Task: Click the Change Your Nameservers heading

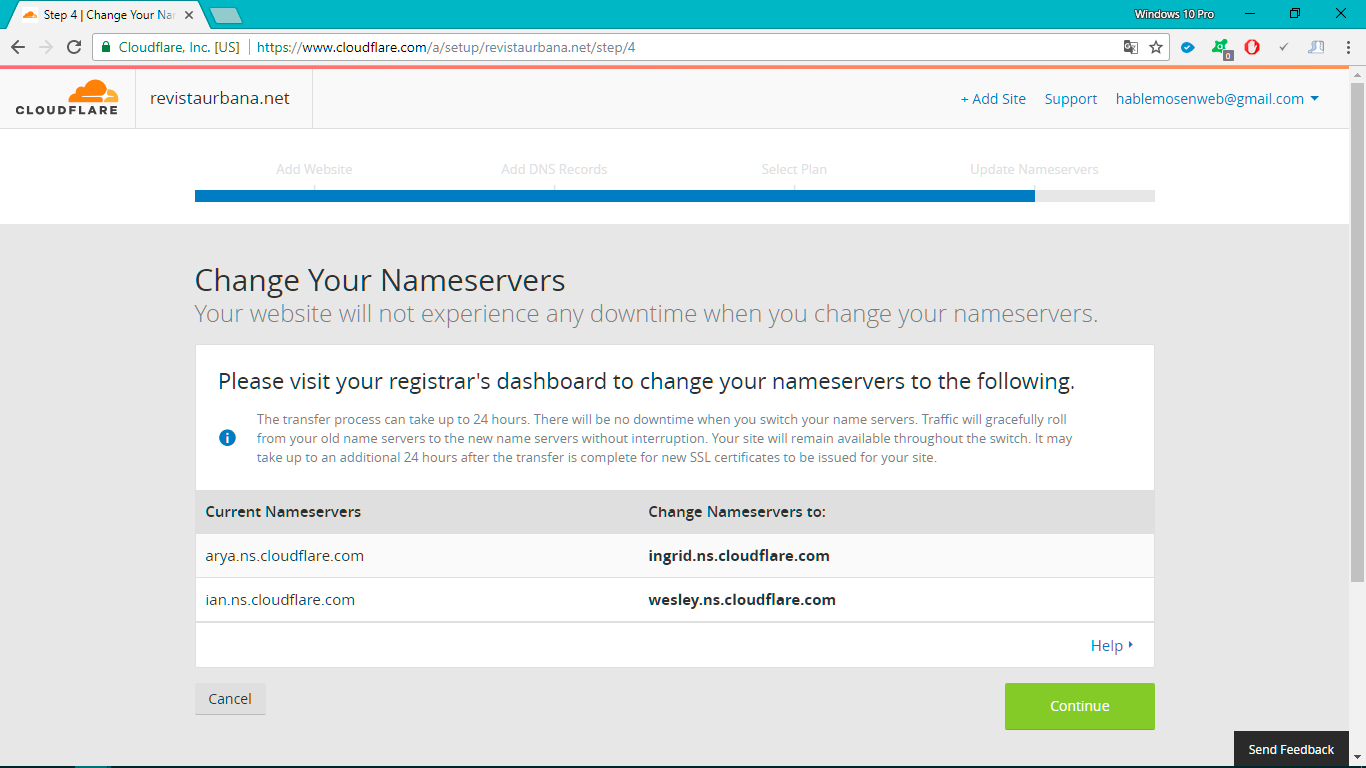Action: click(x=380, y=281)
